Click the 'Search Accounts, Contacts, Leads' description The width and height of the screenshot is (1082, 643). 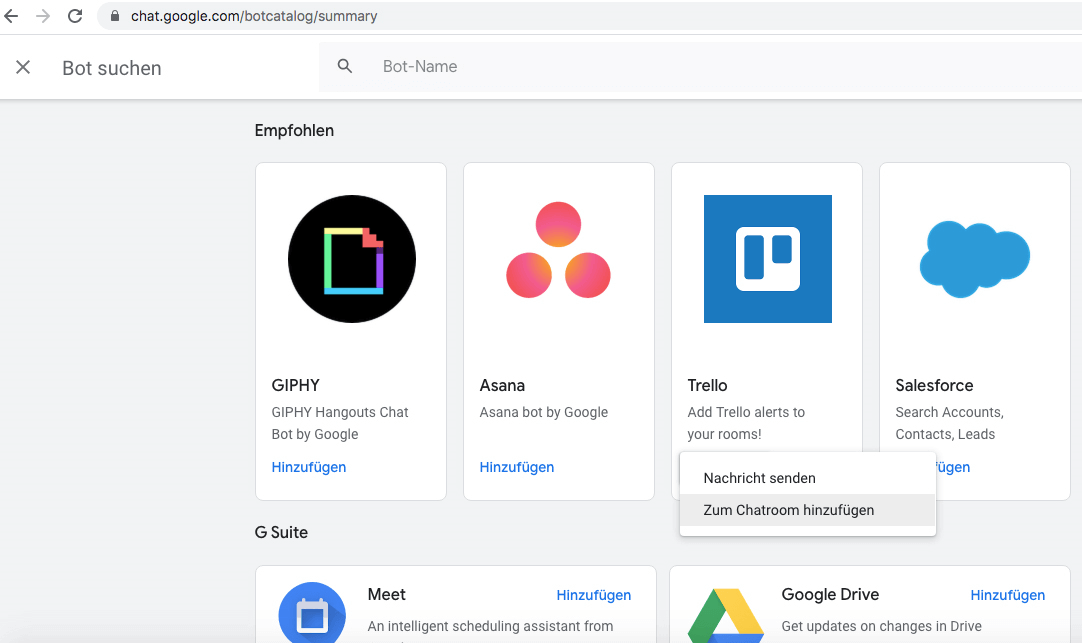point(950,423)
